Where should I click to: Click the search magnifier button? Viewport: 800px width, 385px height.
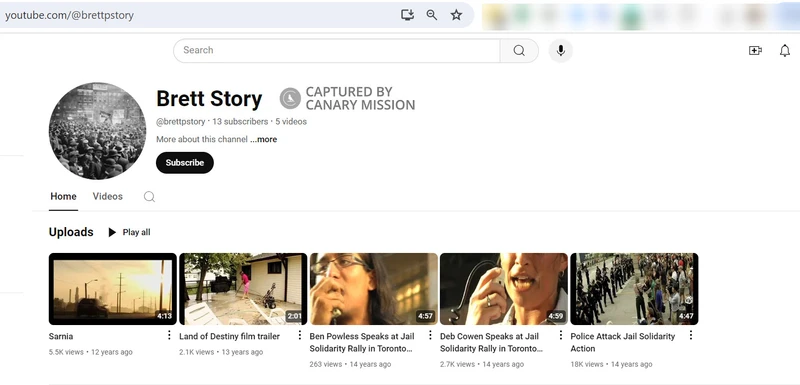coord(519,50)
